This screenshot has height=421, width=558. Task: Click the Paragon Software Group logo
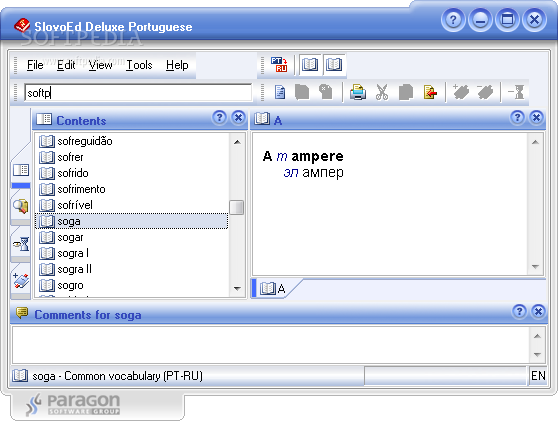[x=74, y=404]
